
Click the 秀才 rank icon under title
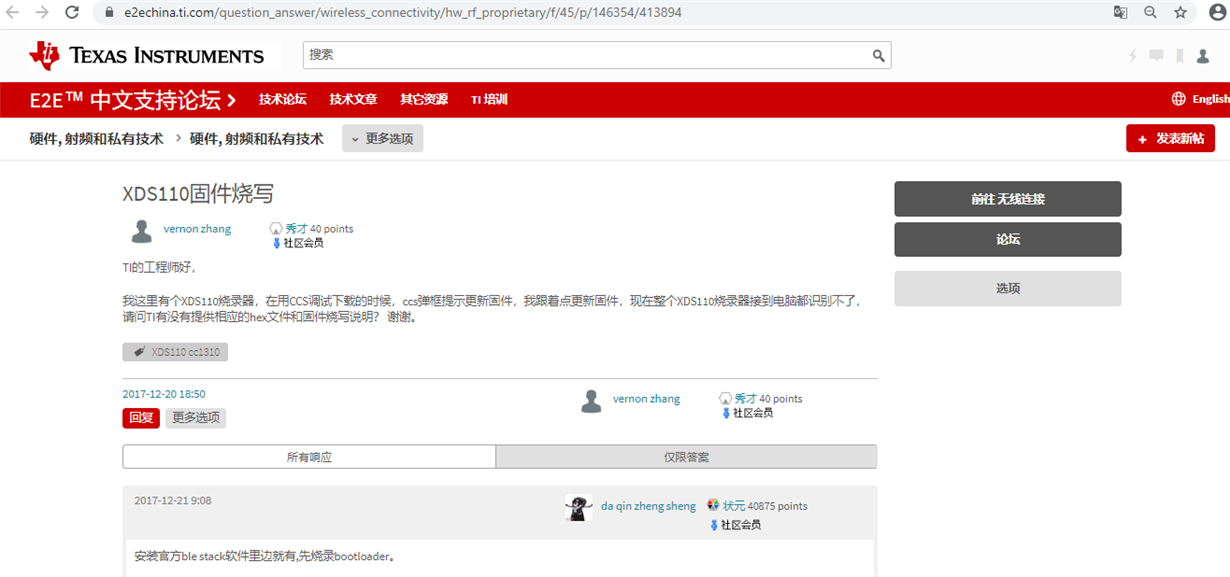click(x=276, y=229)
